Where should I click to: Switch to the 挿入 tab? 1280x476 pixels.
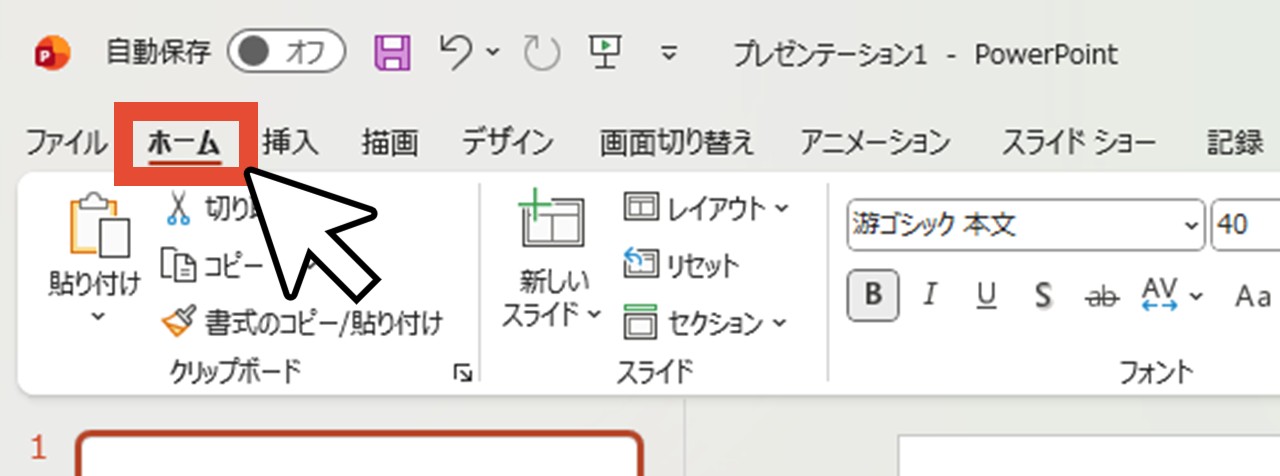coord(291,143)
